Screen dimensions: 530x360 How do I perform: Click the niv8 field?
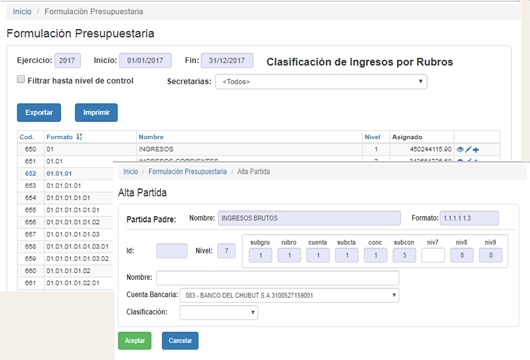(462, 255)
